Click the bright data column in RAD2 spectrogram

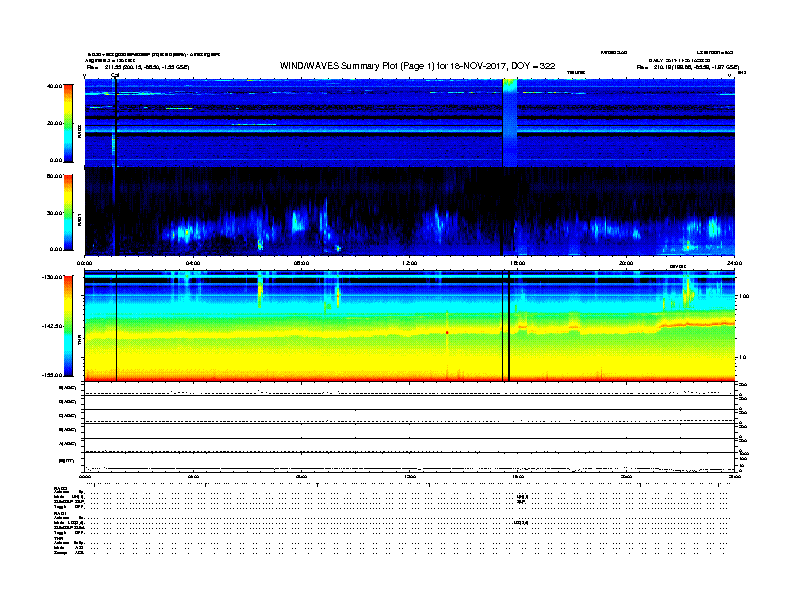pyautogui.click(x=510, y=123)
